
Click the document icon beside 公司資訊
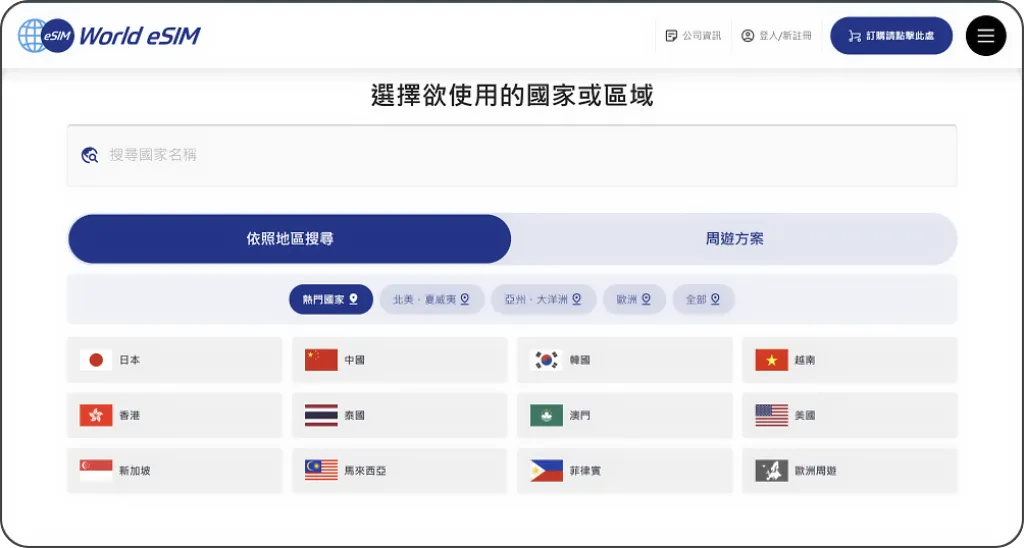(671, 36)
